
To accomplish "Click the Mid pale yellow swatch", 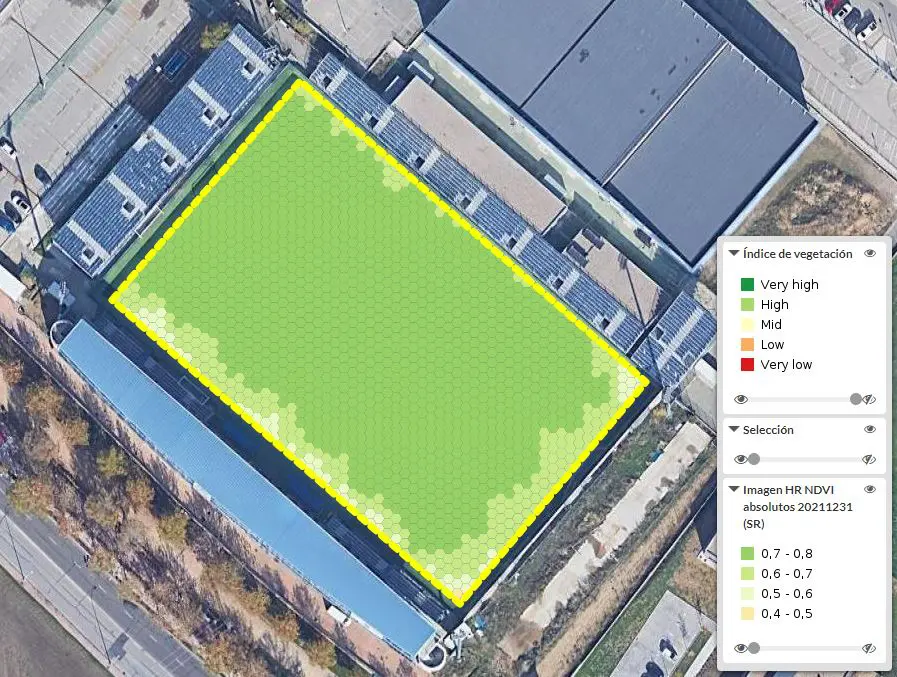I will point(747,324).
